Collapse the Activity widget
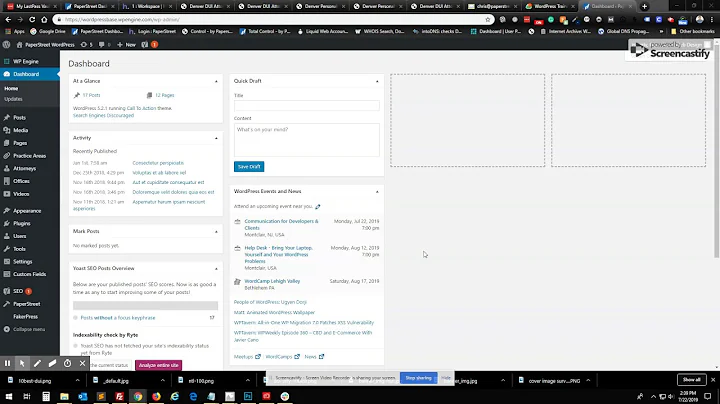Viewport: 720px width, 404px height. [216, 138]
